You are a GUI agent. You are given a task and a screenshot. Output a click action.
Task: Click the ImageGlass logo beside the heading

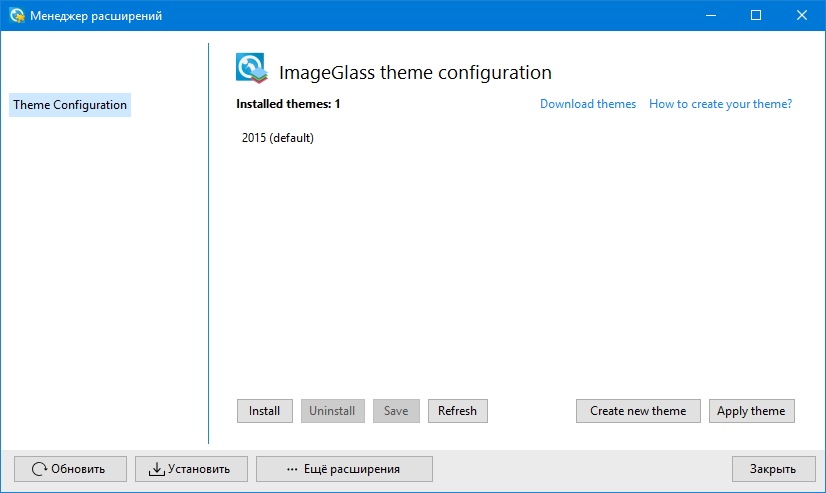pyautogui.click(x=251, y=68)
